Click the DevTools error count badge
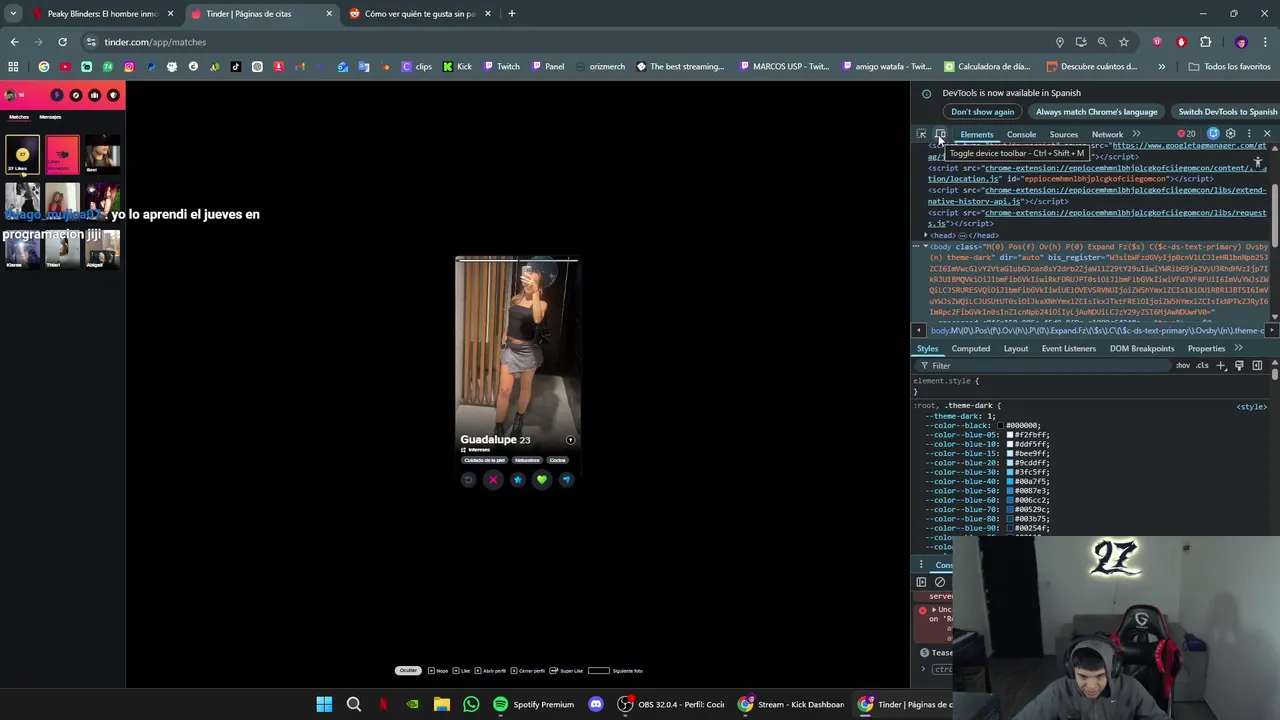This screenshot has width=1280, height=720. [x=1186, y=134]
